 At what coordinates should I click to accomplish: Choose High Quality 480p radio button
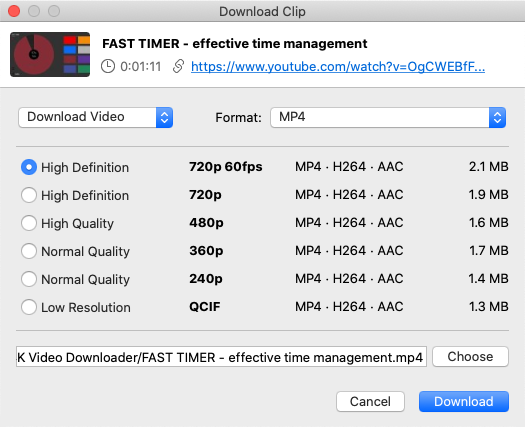[29, 223]
